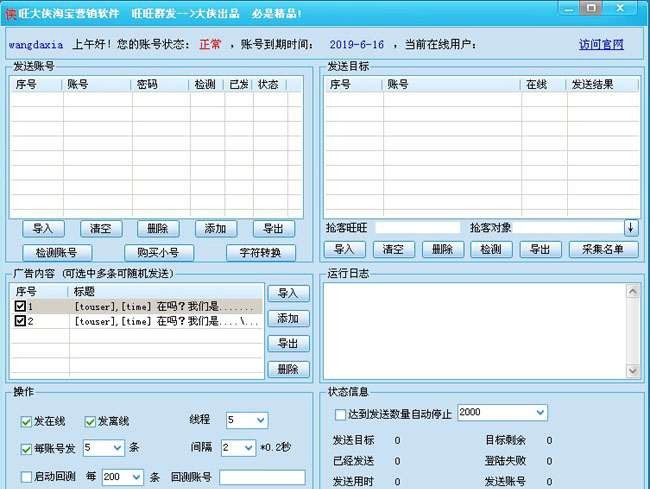This screenshot has width=650, height=489.
Task: Enable the 发在线 checkbox
Action: click(27, 421)
